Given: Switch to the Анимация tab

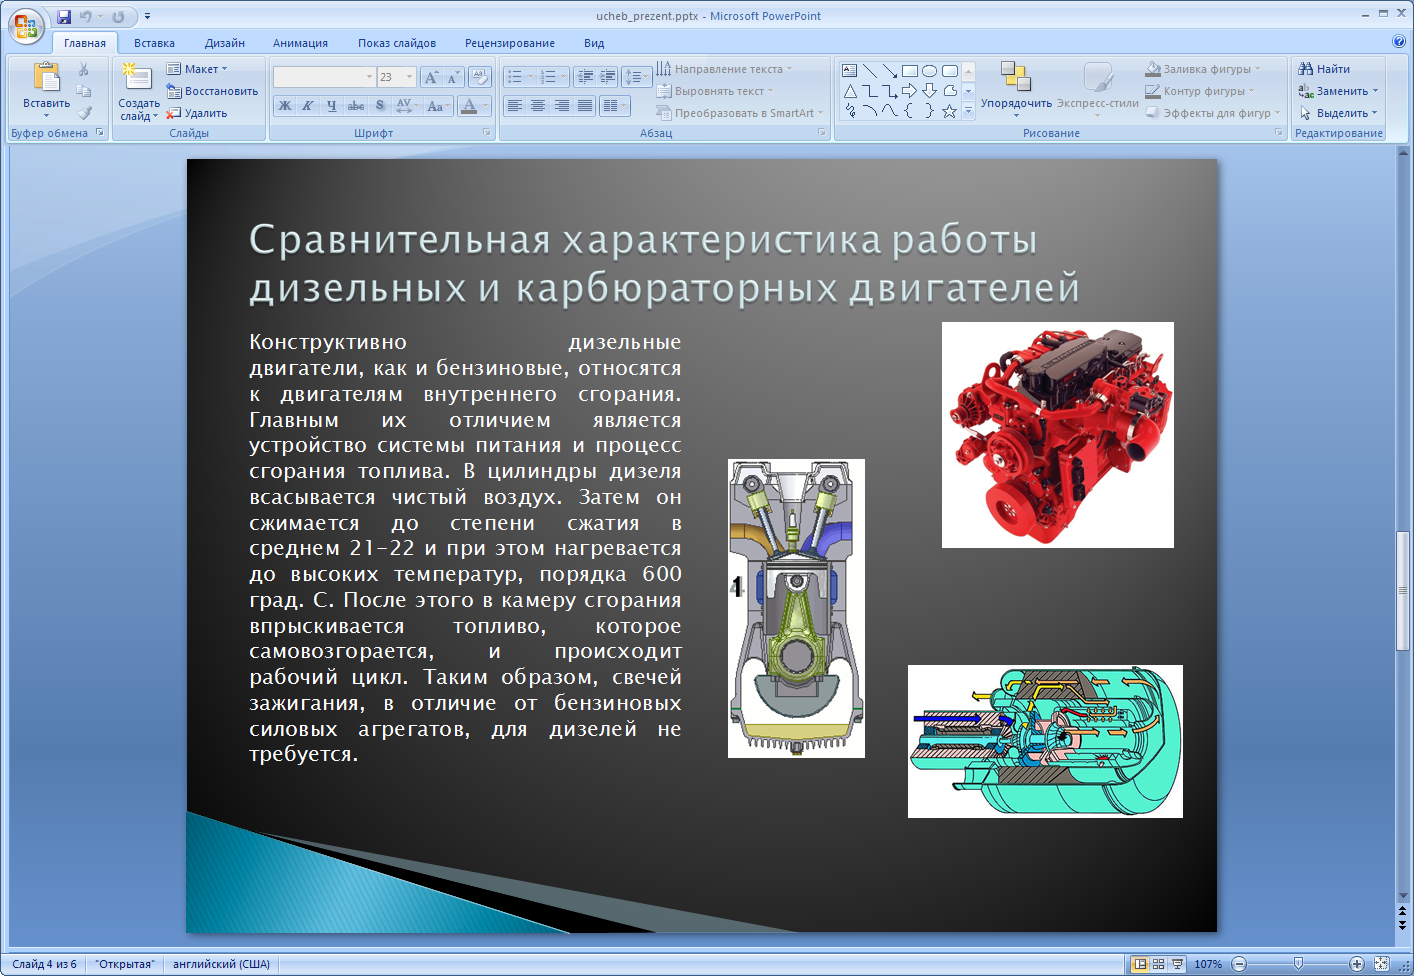Looking at the screenshot, I should pyautogui.click(x=300, y=43).
